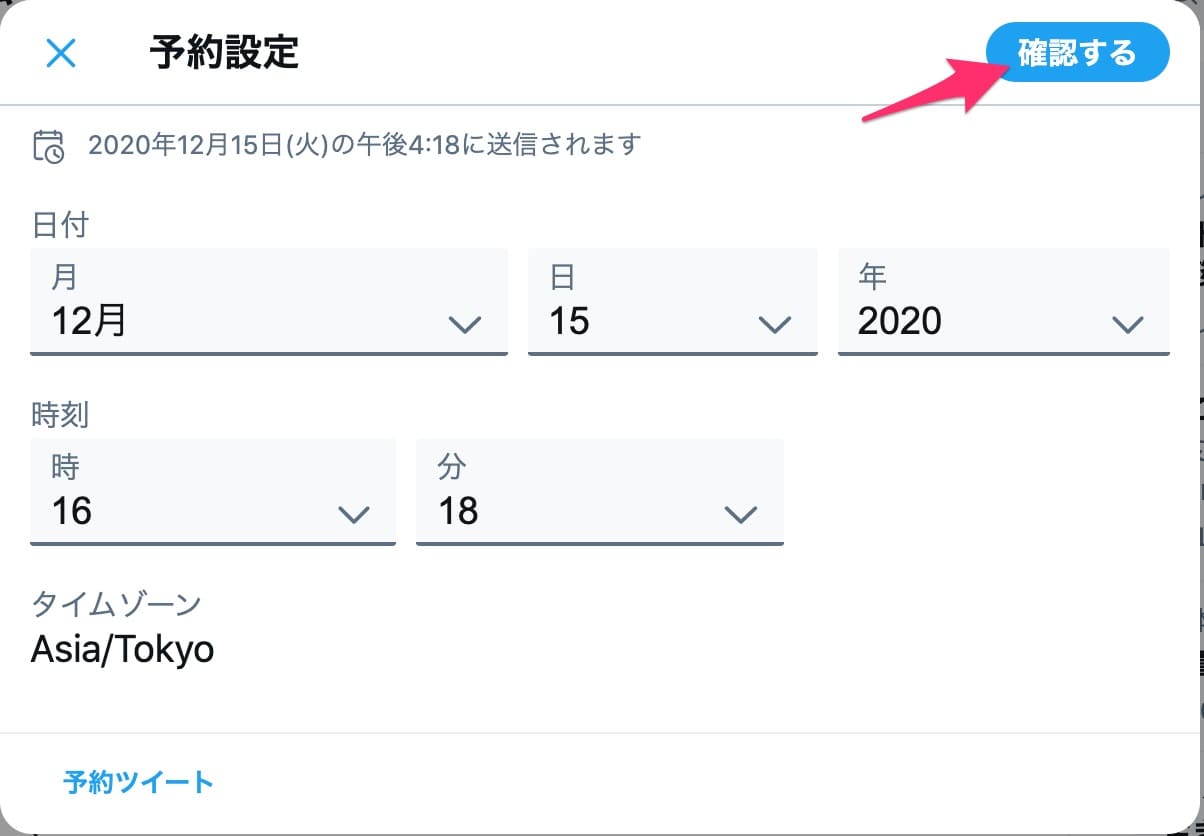This screenshot has width=1204, height=836.
Task: Select the 2020 year value
Action: pyautogui.click(x=900, y=321)
